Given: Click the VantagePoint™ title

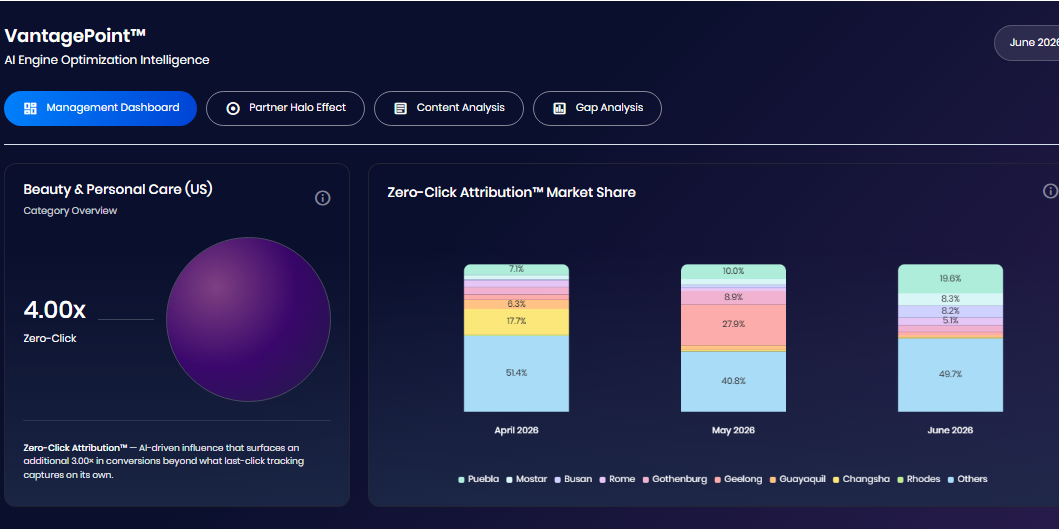Looking at the screenshot, I should coord(75,36).
